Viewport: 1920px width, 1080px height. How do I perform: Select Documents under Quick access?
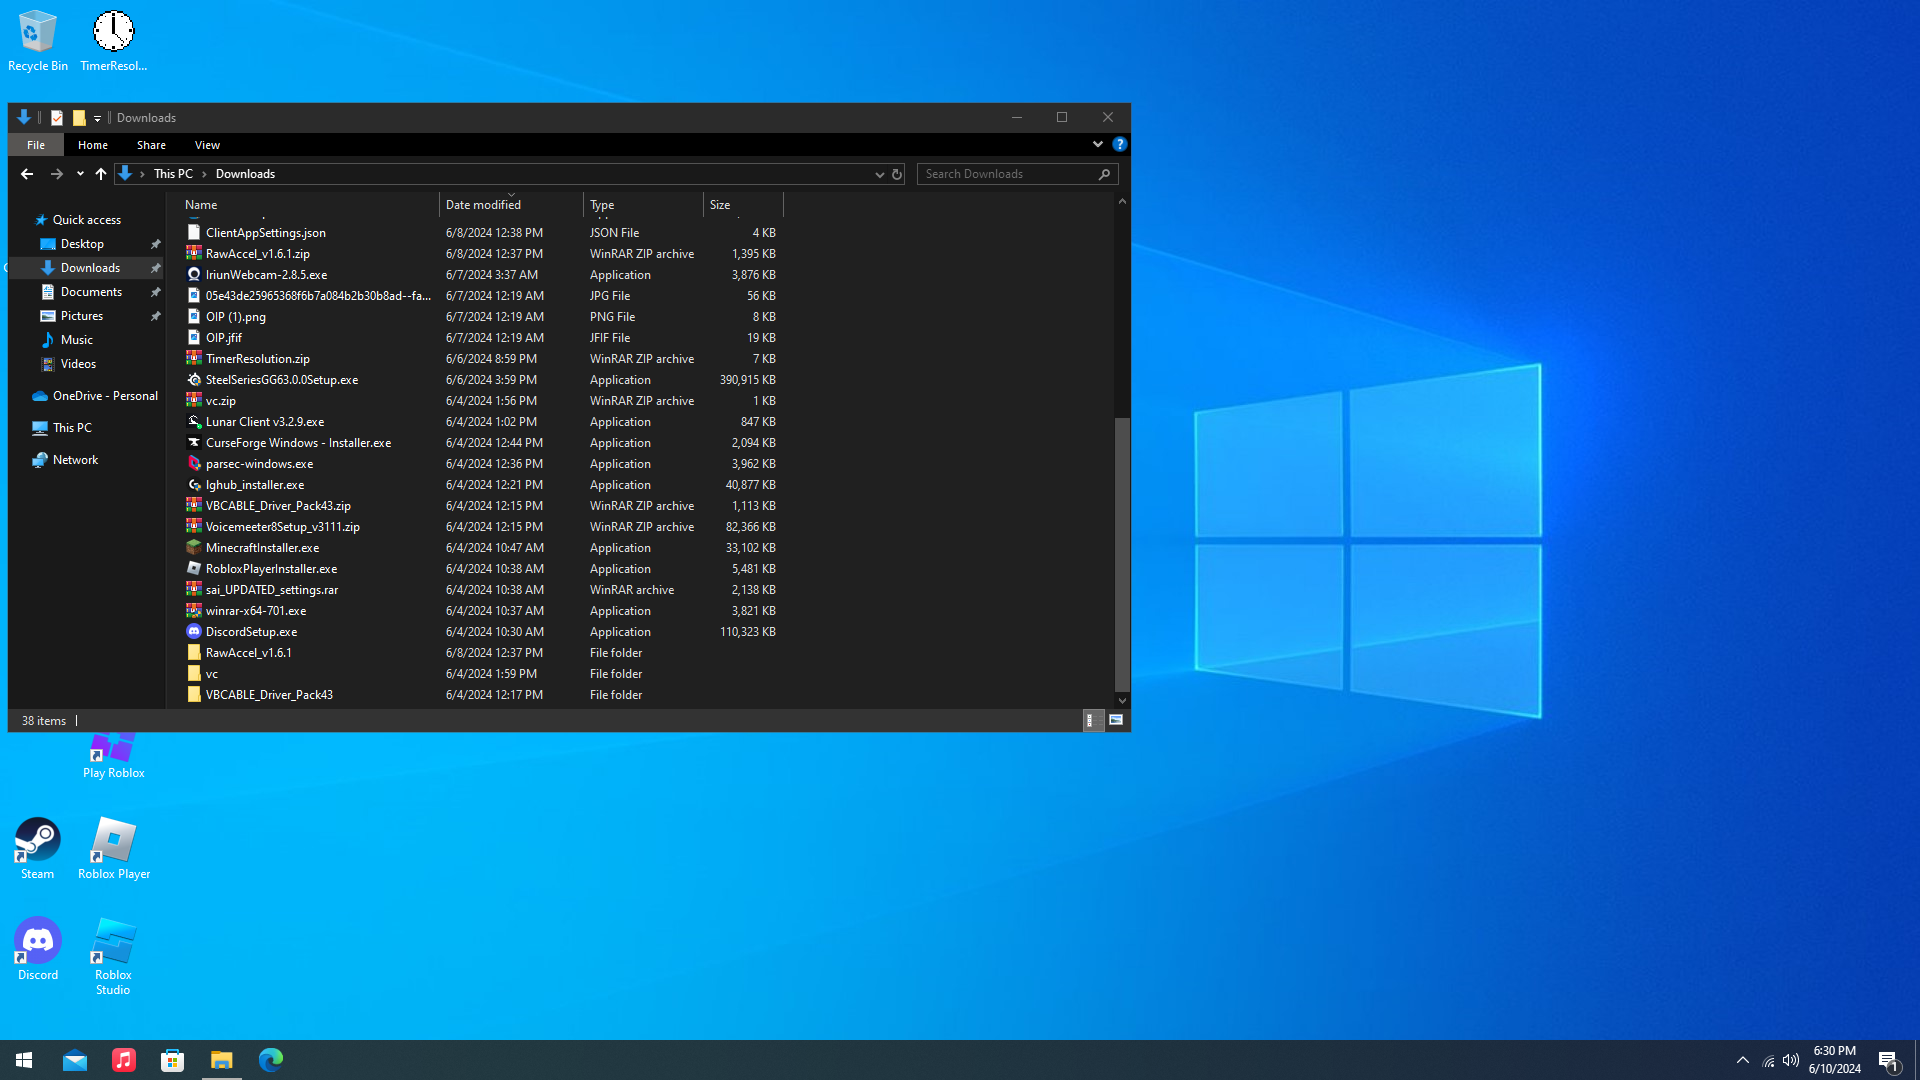(x=91, y=292)
